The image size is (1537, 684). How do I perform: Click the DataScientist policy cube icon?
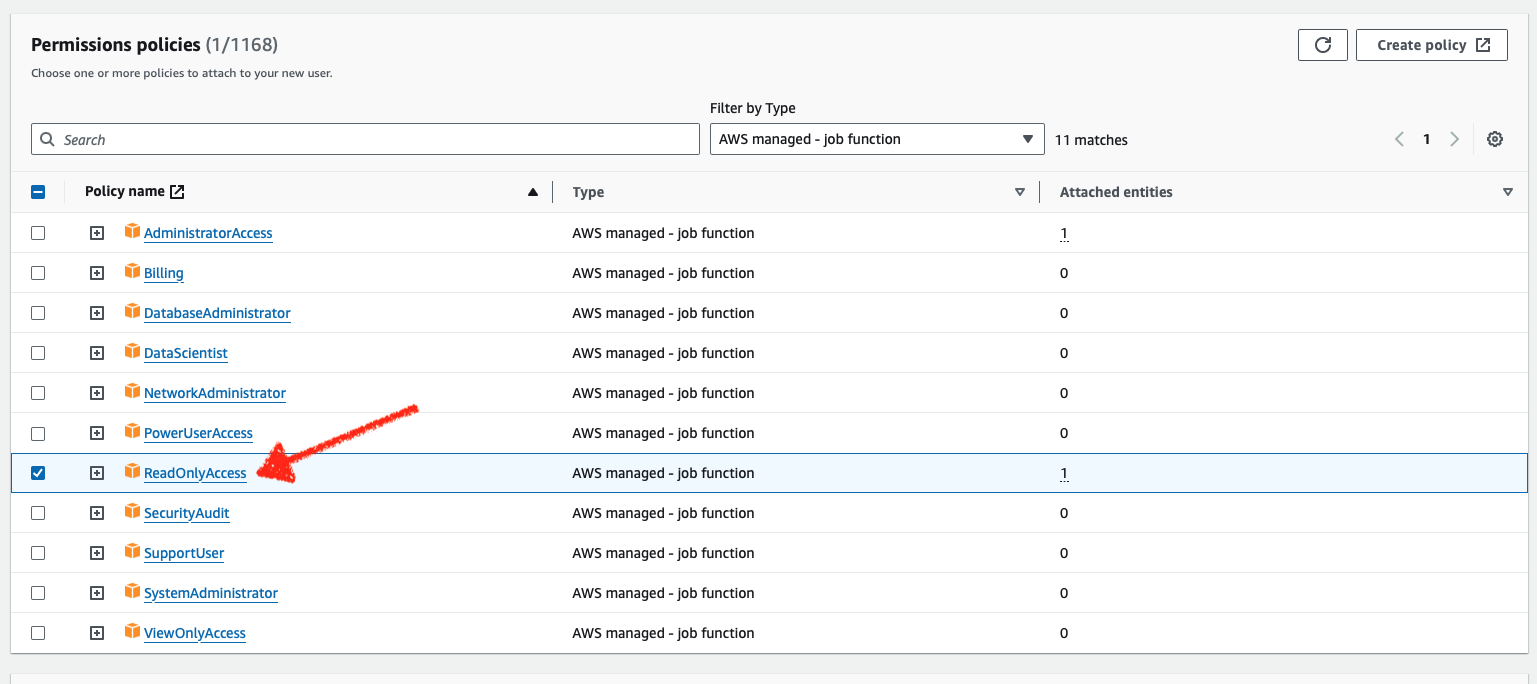pyautogui.click(x=132, y=352)
